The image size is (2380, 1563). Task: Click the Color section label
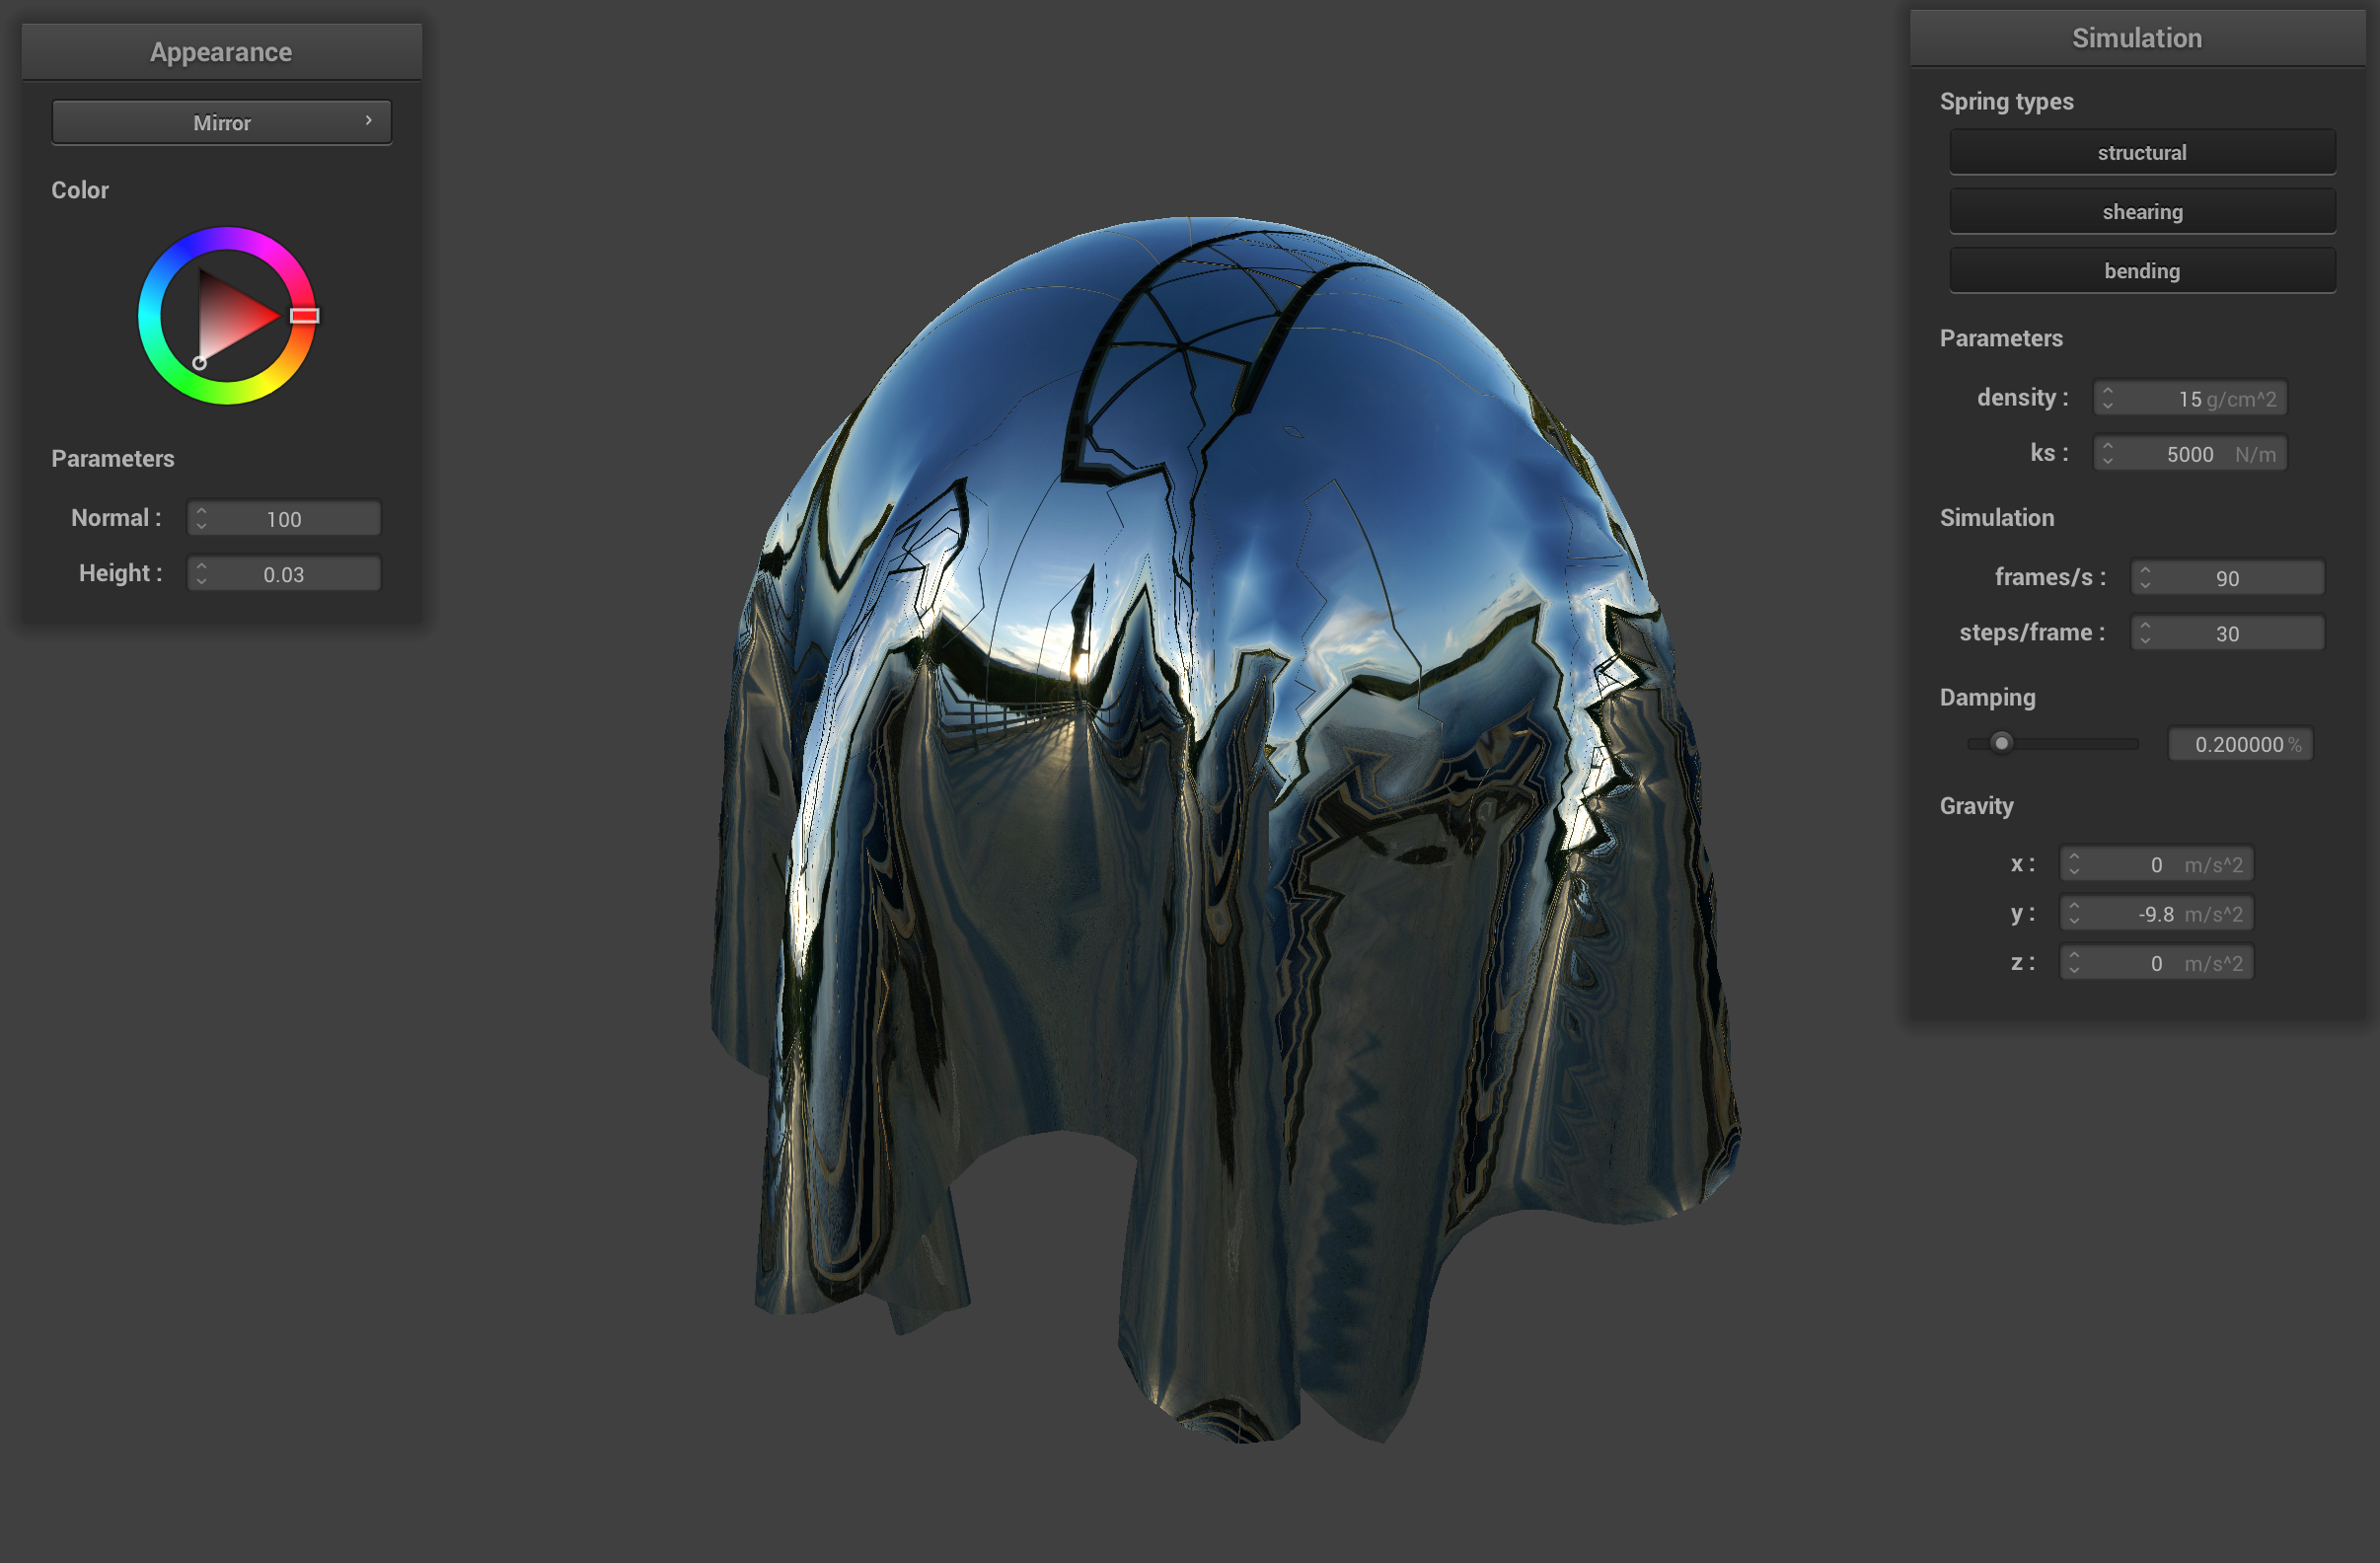click(80, 190)
